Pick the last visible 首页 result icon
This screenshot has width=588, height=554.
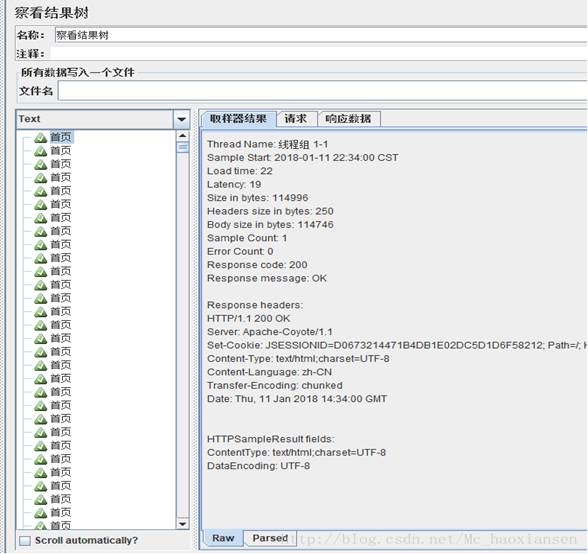pyautogui.click(x=40, y=526)
